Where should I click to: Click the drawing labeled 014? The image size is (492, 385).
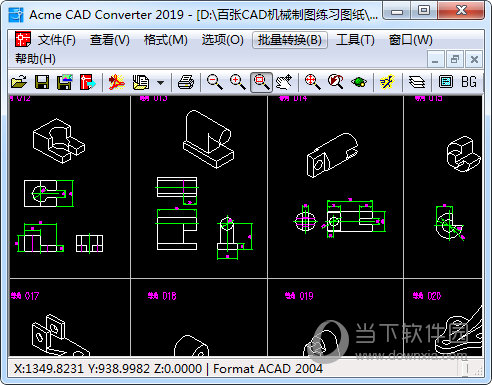click(335, 187)
